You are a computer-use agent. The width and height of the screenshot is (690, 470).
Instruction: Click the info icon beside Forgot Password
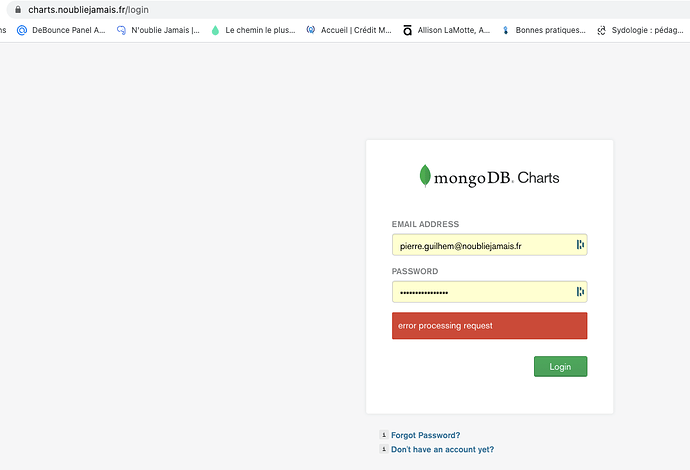click(384, 435)
